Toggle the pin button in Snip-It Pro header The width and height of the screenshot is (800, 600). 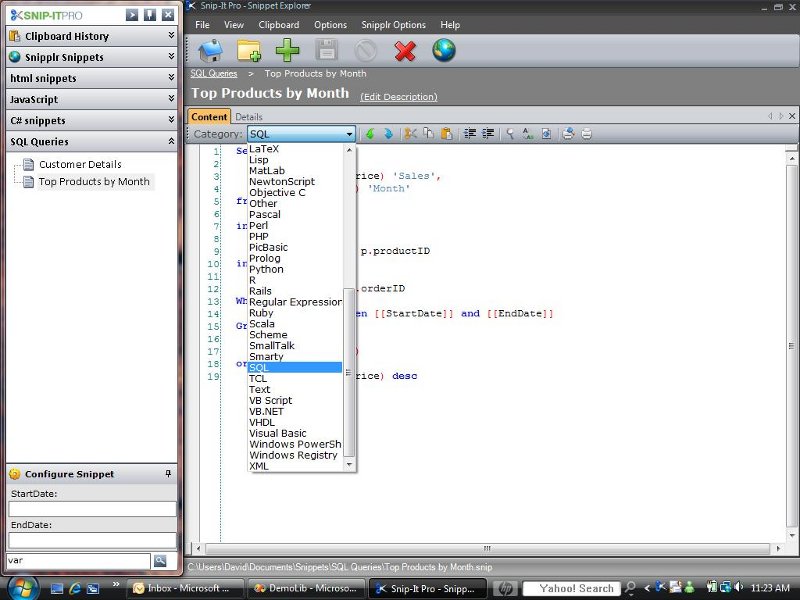coord(150,15)
